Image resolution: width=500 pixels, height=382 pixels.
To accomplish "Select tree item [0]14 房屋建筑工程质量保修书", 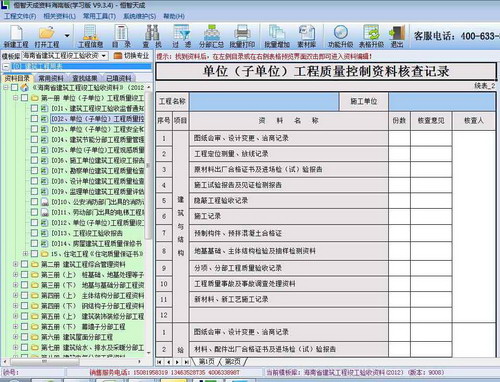I will coord(97,243).
